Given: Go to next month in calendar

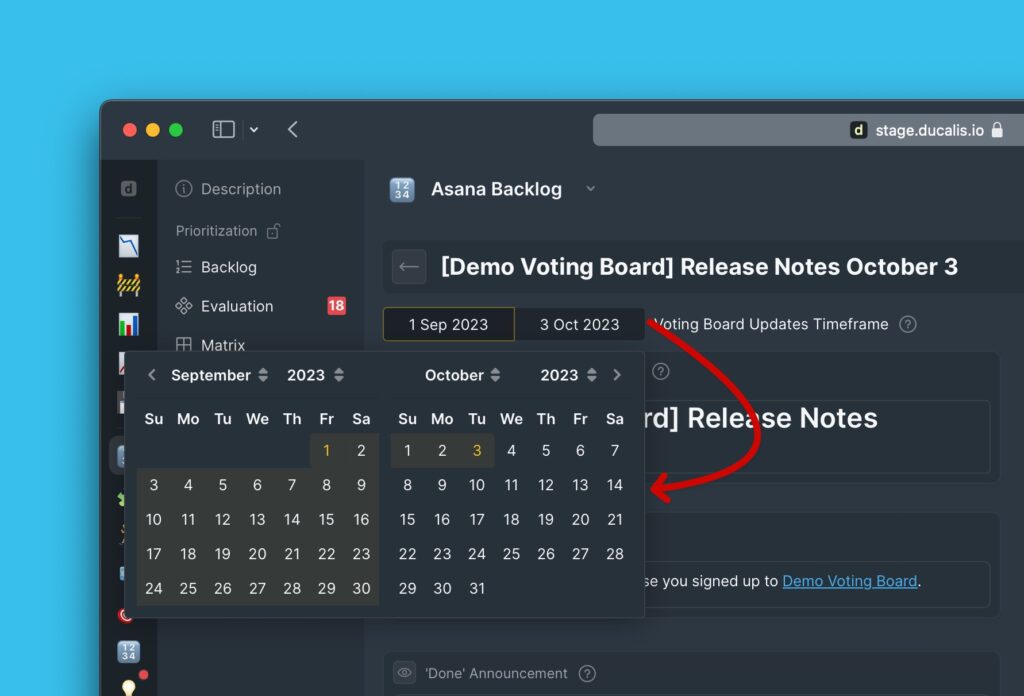Looking at the screenshot, I should [617, 375].
